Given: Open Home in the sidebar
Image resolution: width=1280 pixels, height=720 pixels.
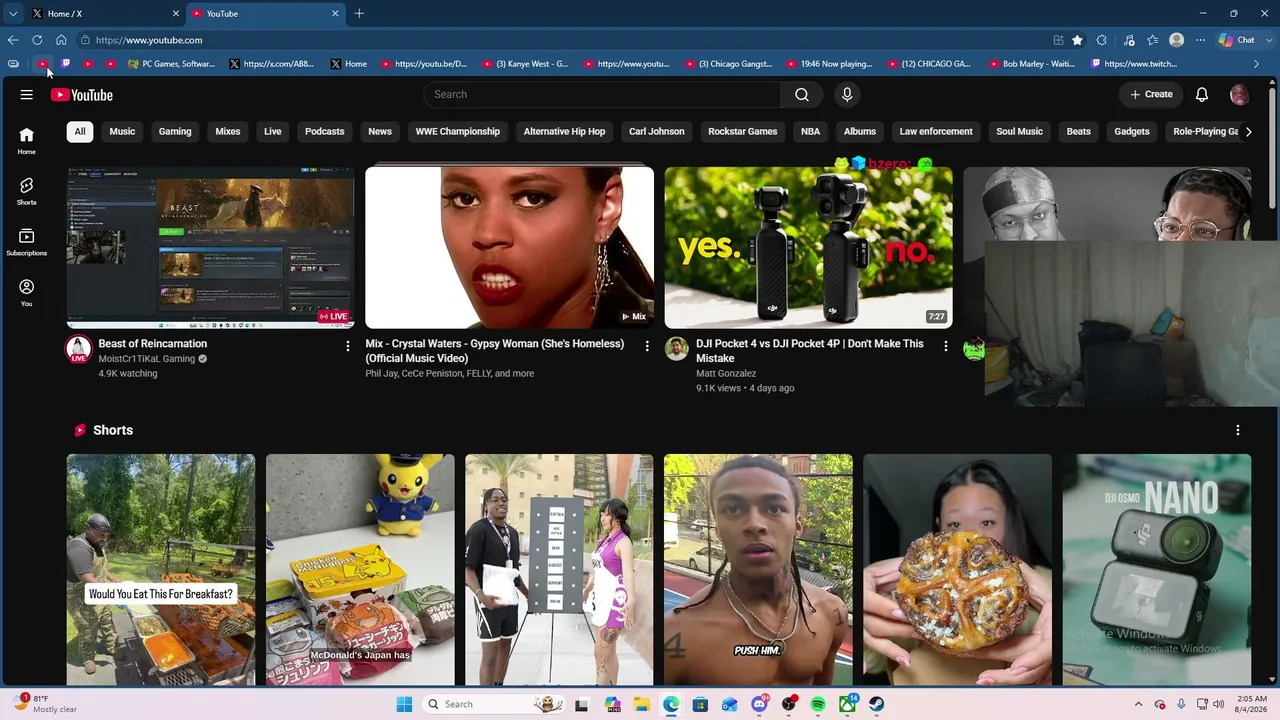Looking at the screenshot, I should coord(27,141).
